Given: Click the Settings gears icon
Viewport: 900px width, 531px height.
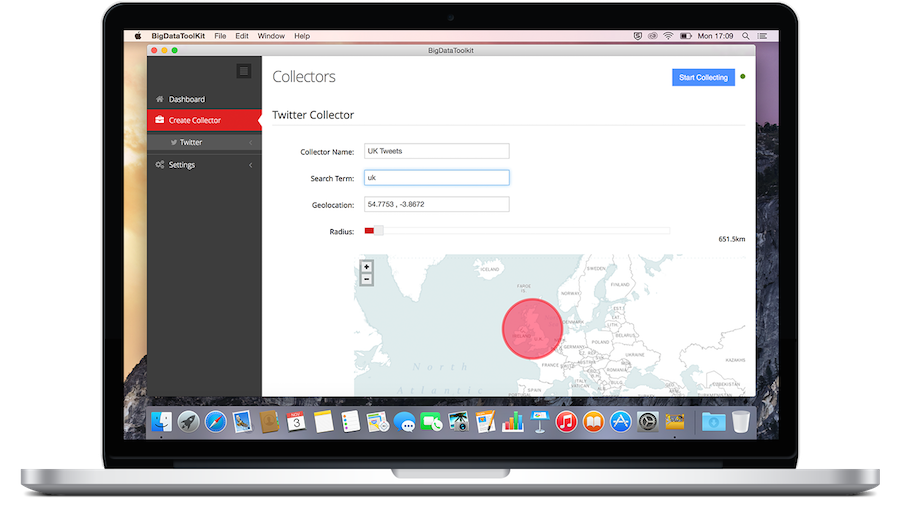Looking at the screenshot, I should pos(160,164).
